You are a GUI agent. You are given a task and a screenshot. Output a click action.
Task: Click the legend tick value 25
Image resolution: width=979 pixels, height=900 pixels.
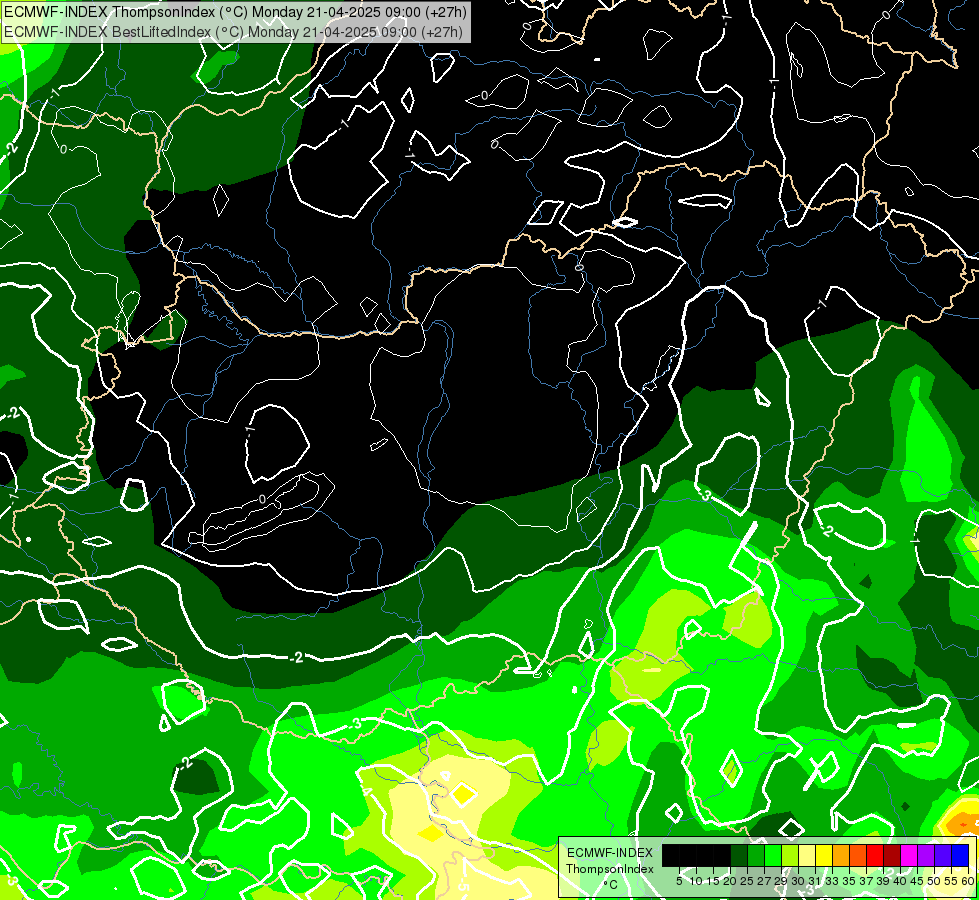coord(747,881)
